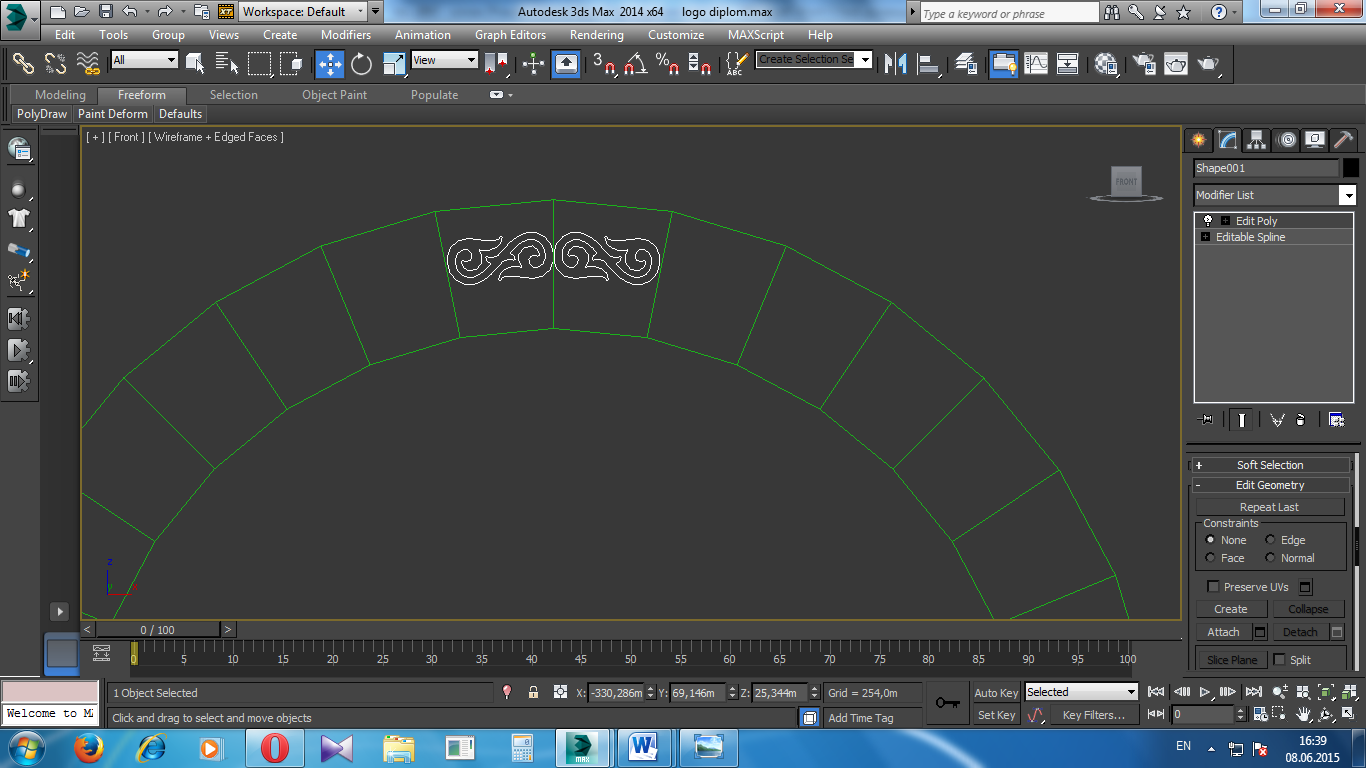Choose Rectangular Selection Region tool
Viewport: 1366px width, 768px height.
click(260, 63)
